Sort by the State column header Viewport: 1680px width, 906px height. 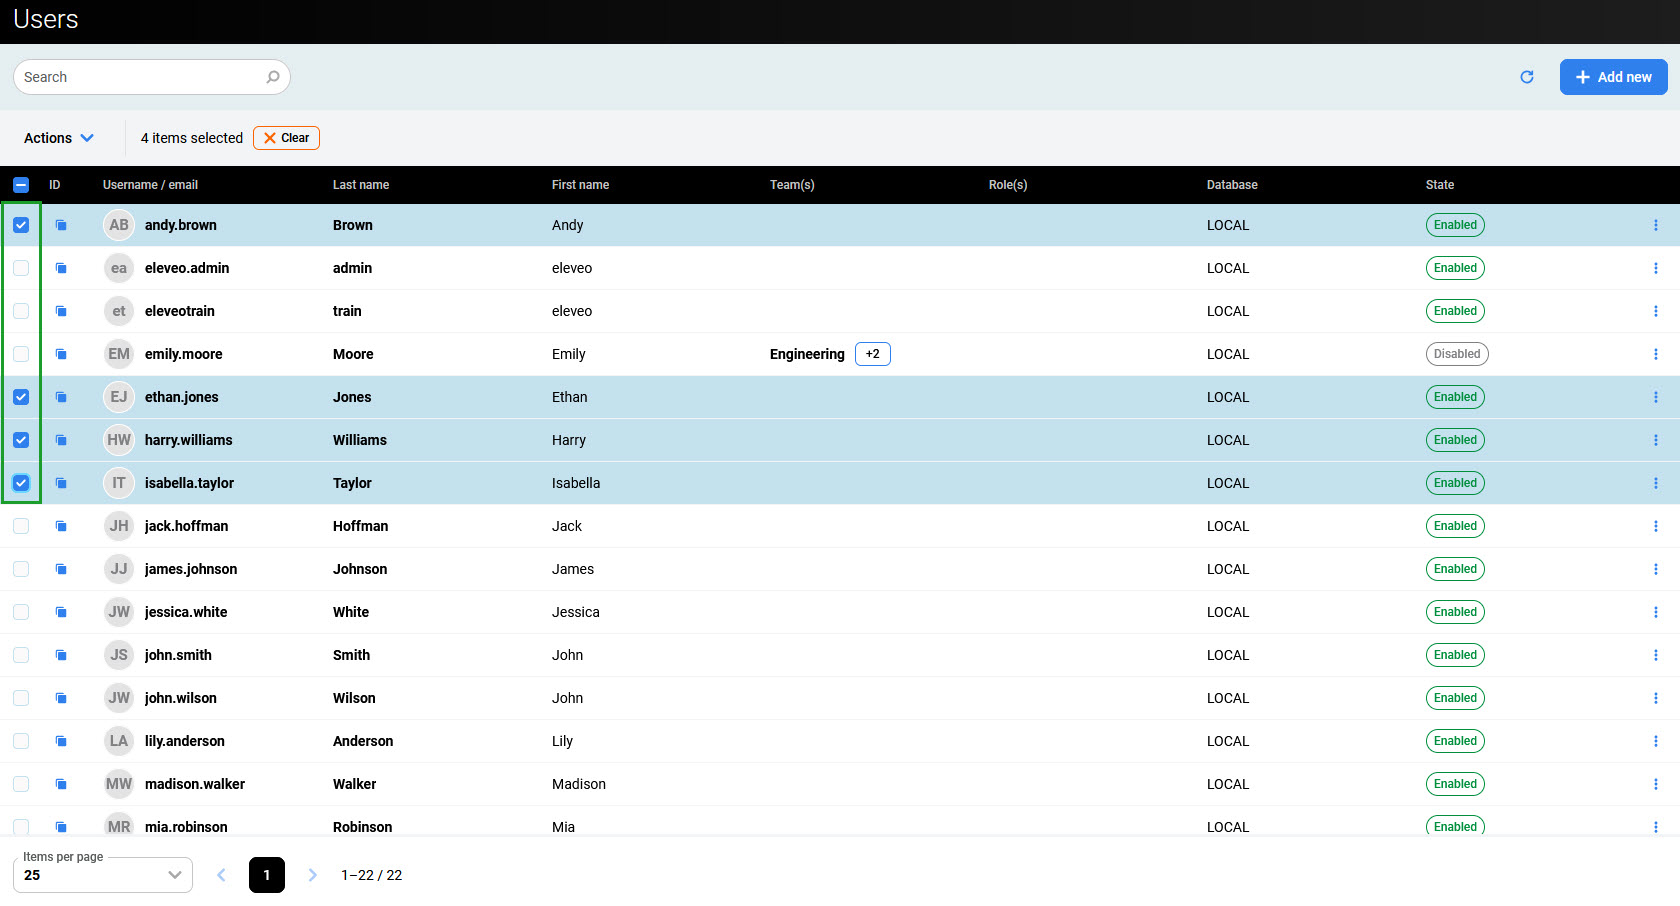pos(1439,185)
